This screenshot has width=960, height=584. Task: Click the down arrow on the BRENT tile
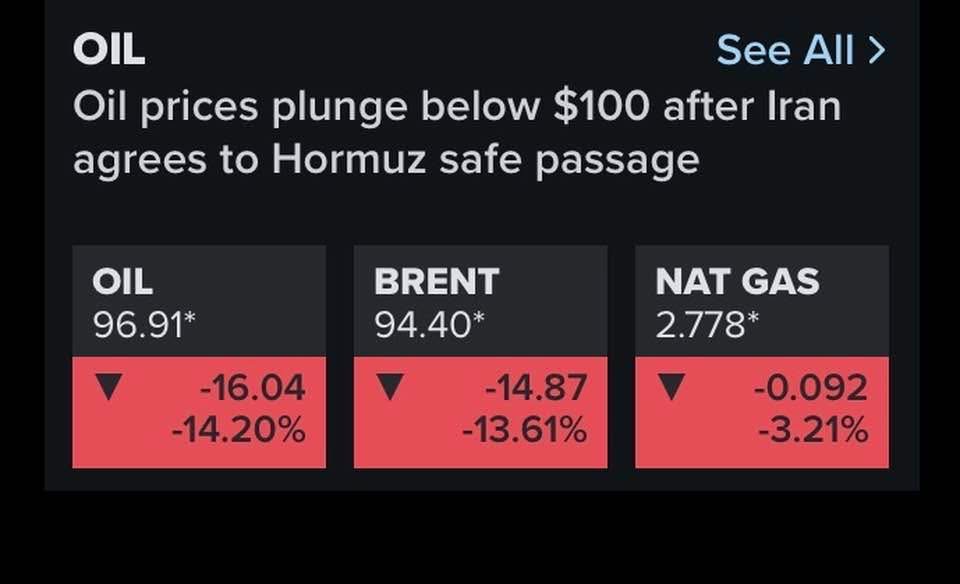pos(389,387)
